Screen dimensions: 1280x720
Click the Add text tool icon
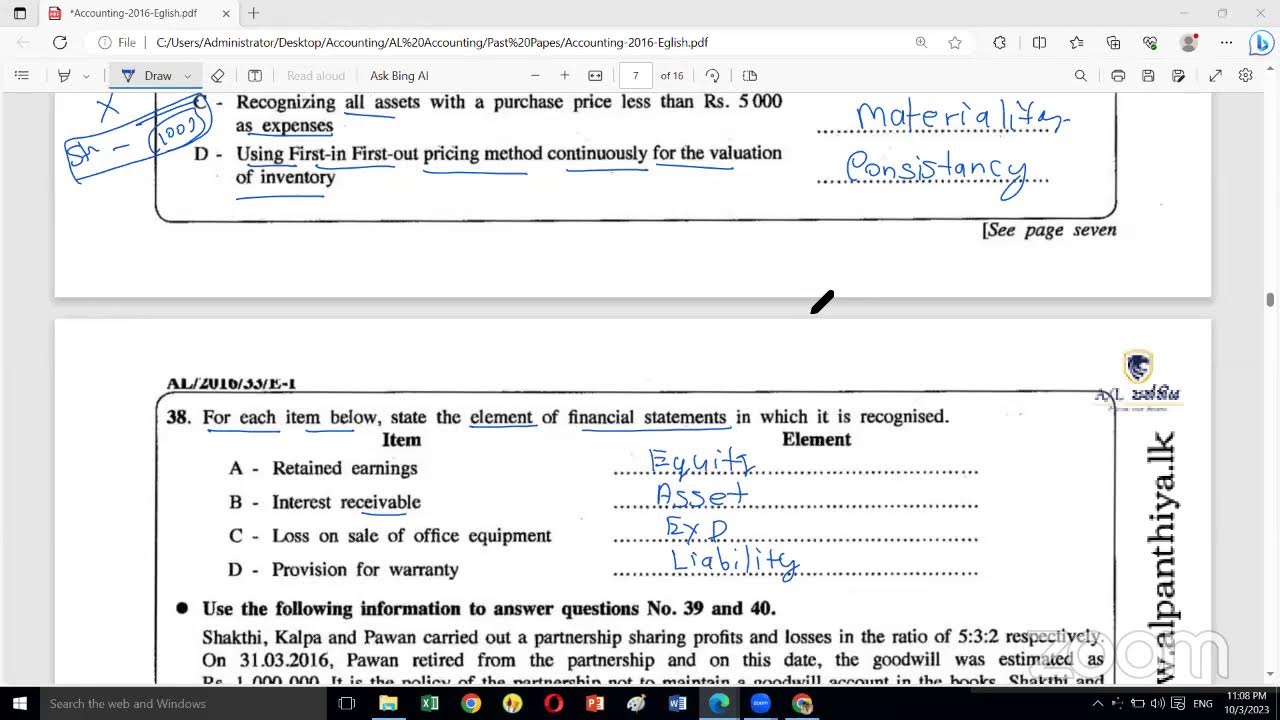pyautogui.click(x=254, y=76)
